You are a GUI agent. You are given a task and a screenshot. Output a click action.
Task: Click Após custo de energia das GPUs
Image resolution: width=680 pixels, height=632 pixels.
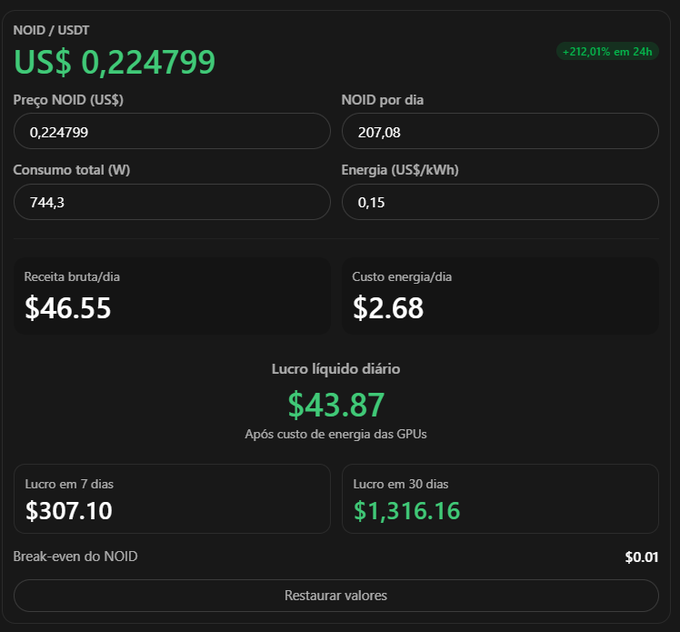[336, 434]
